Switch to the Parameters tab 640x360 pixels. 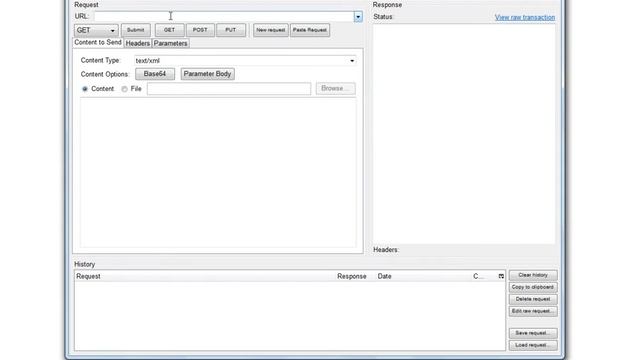click(x=171, y=43)
